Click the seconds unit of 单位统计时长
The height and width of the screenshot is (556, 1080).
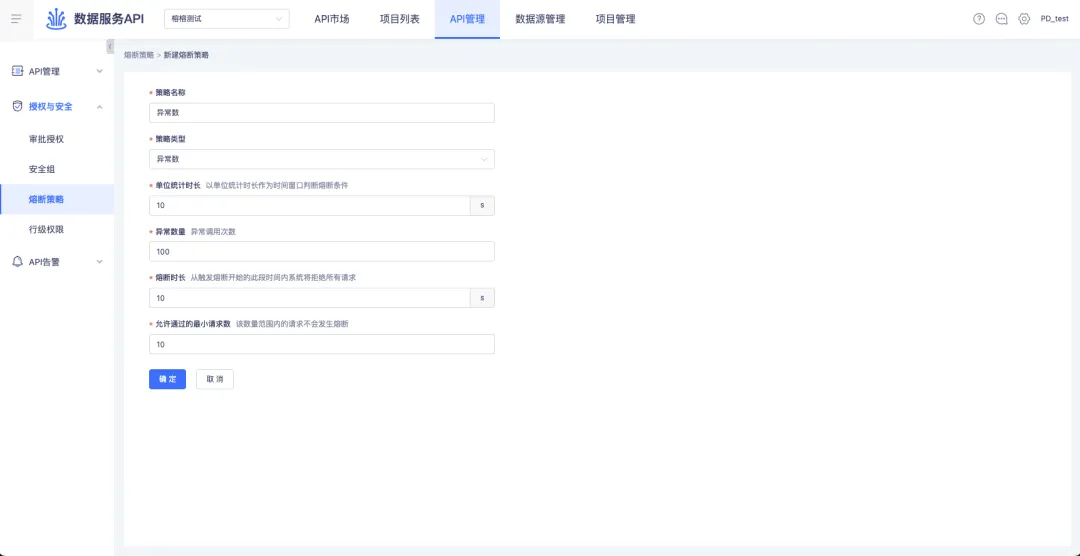pos(482,205)
